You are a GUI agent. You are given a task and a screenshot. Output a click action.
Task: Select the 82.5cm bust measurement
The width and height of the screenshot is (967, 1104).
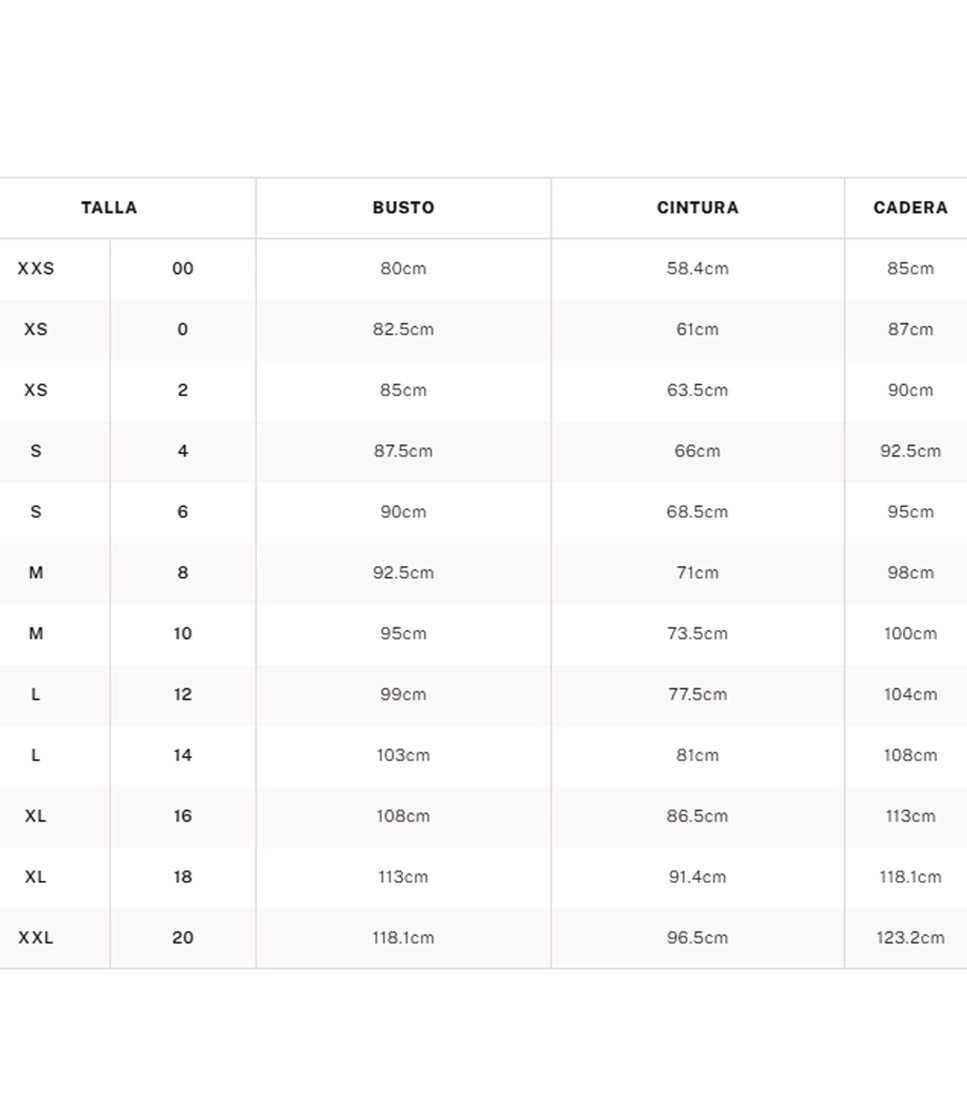pyautogui.click(x=403, y=330)
